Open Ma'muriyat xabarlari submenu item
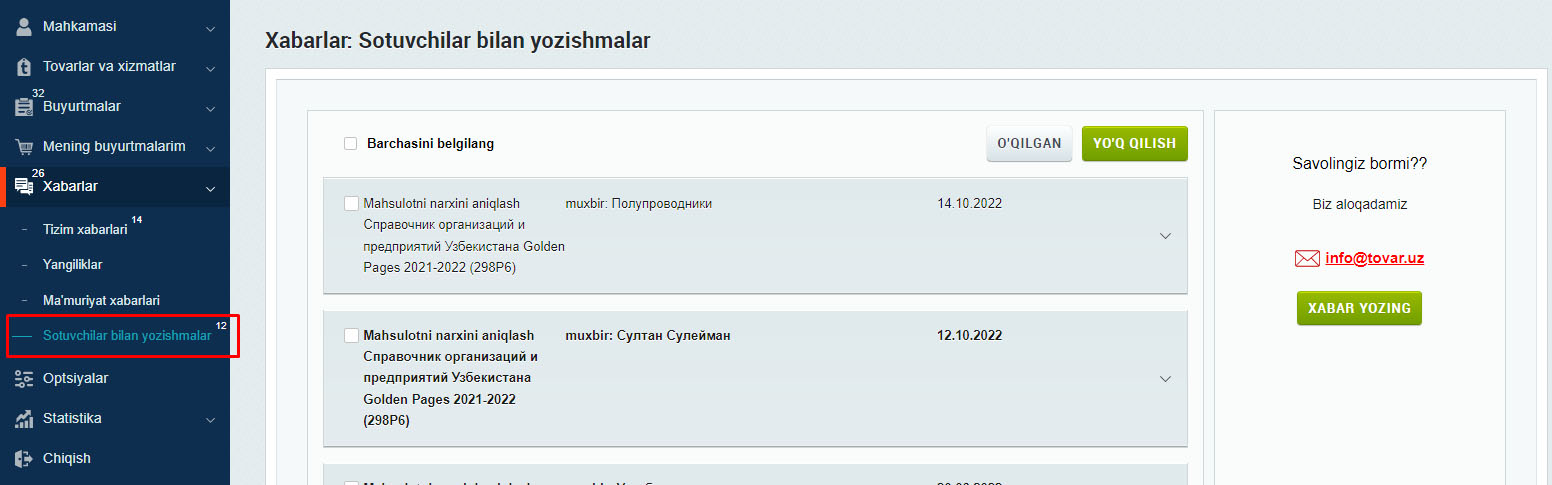This screenshot has width=1552, height=485. point(101,300)
